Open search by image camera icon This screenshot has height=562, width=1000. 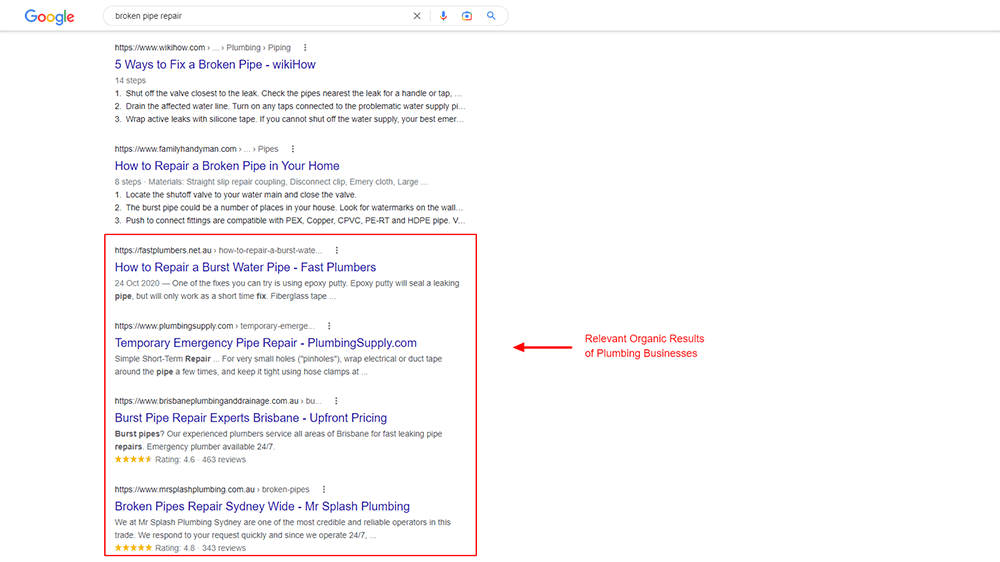467,16
